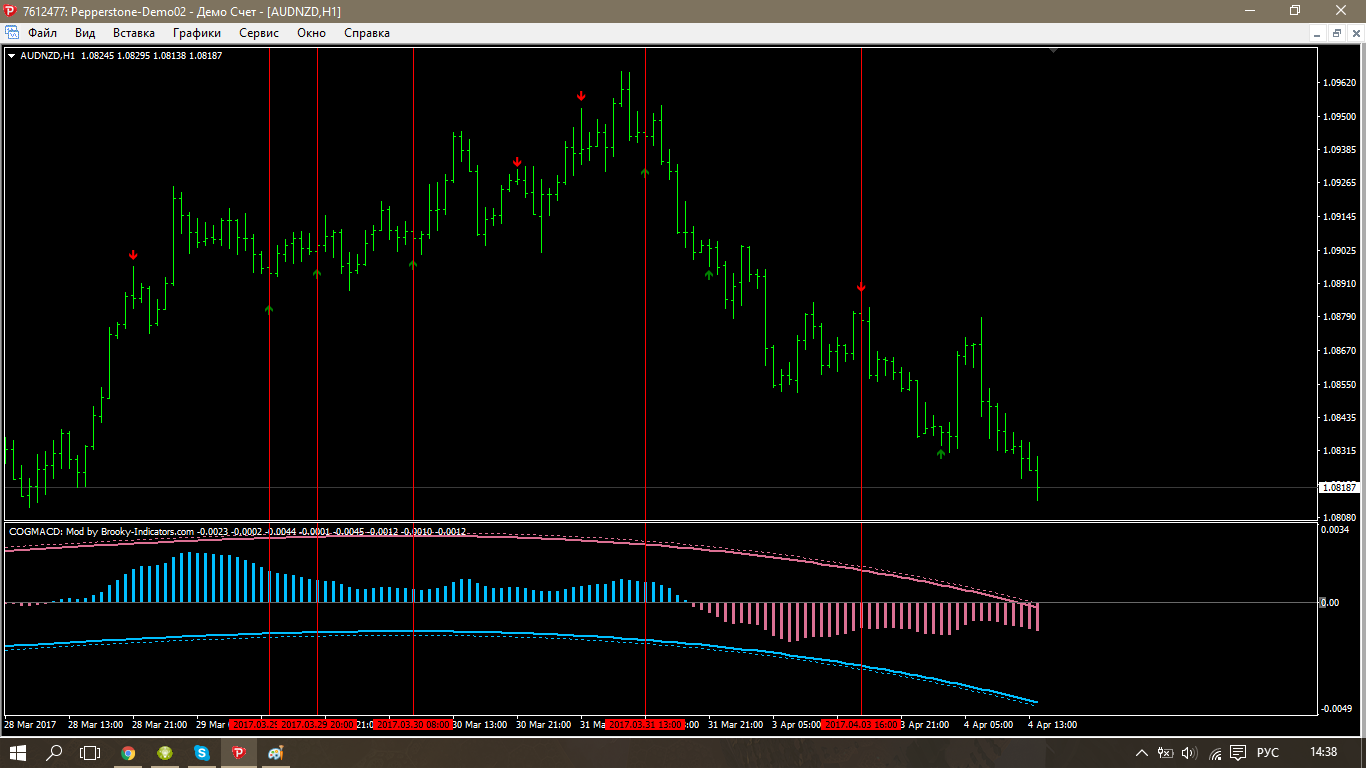Open the Справка menu
The height and width of the screenshot is (768, 1366).
[366, 33]
